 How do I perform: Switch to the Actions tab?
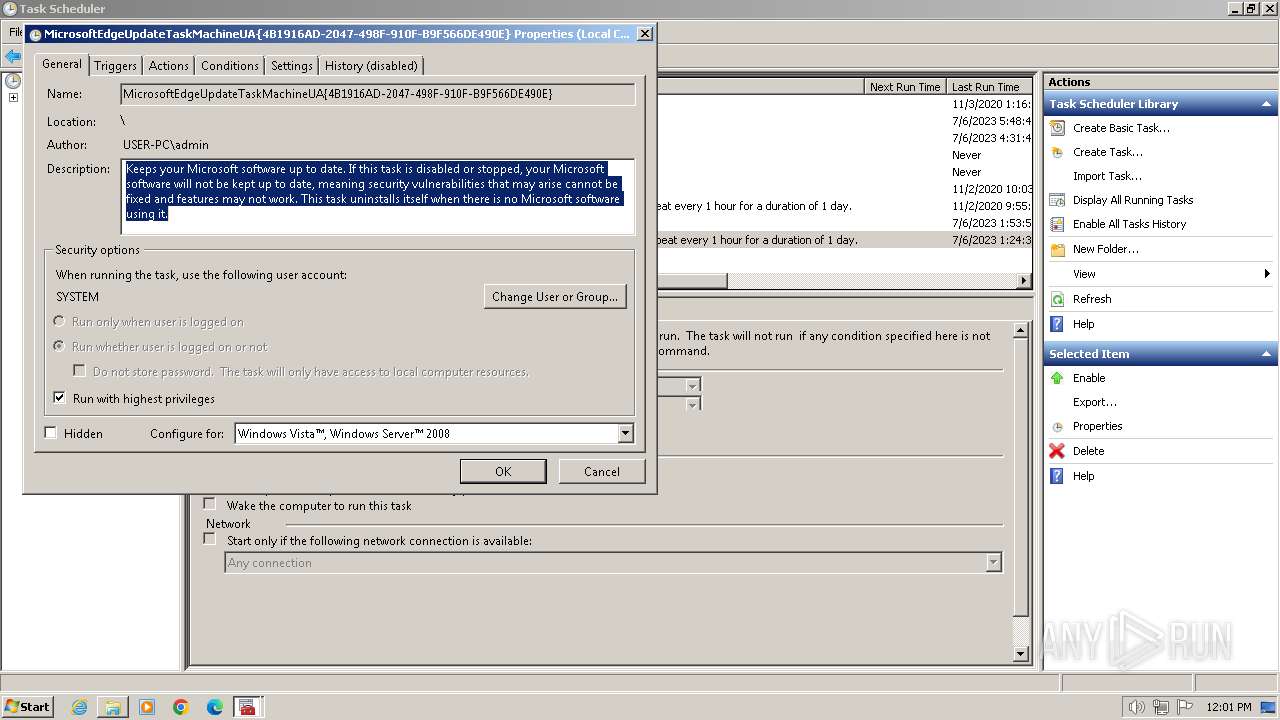pos(168,66)
